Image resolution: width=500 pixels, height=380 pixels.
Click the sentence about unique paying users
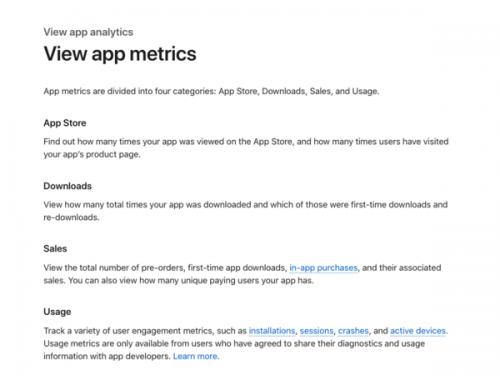click(191, 280)
